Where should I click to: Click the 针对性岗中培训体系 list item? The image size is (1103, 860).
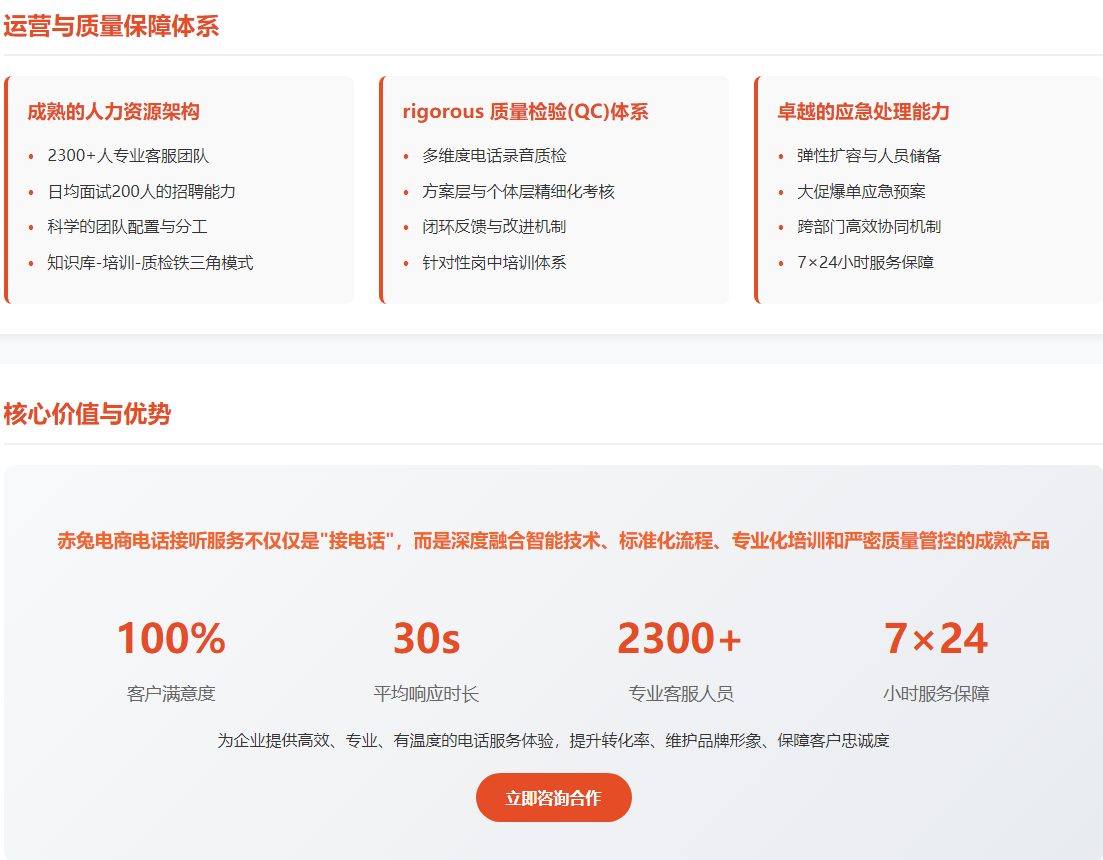coord(494,263)
